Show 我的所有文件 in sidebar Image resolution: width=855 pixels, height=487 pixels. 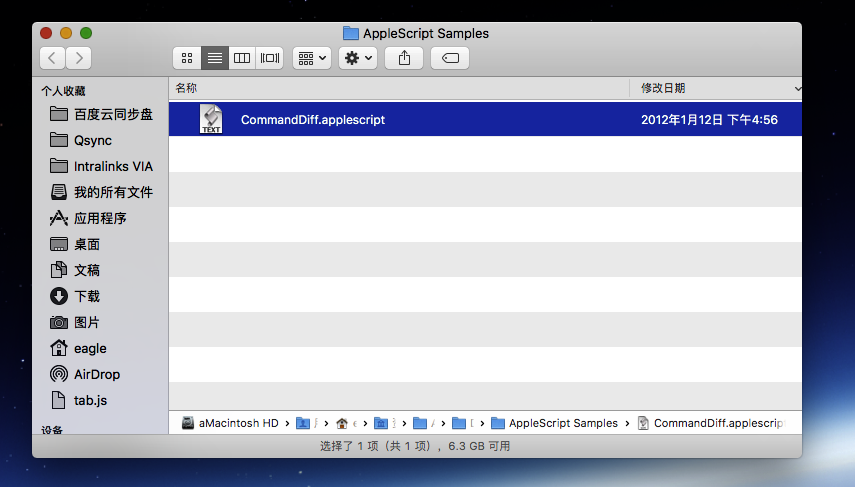[101, 192]
